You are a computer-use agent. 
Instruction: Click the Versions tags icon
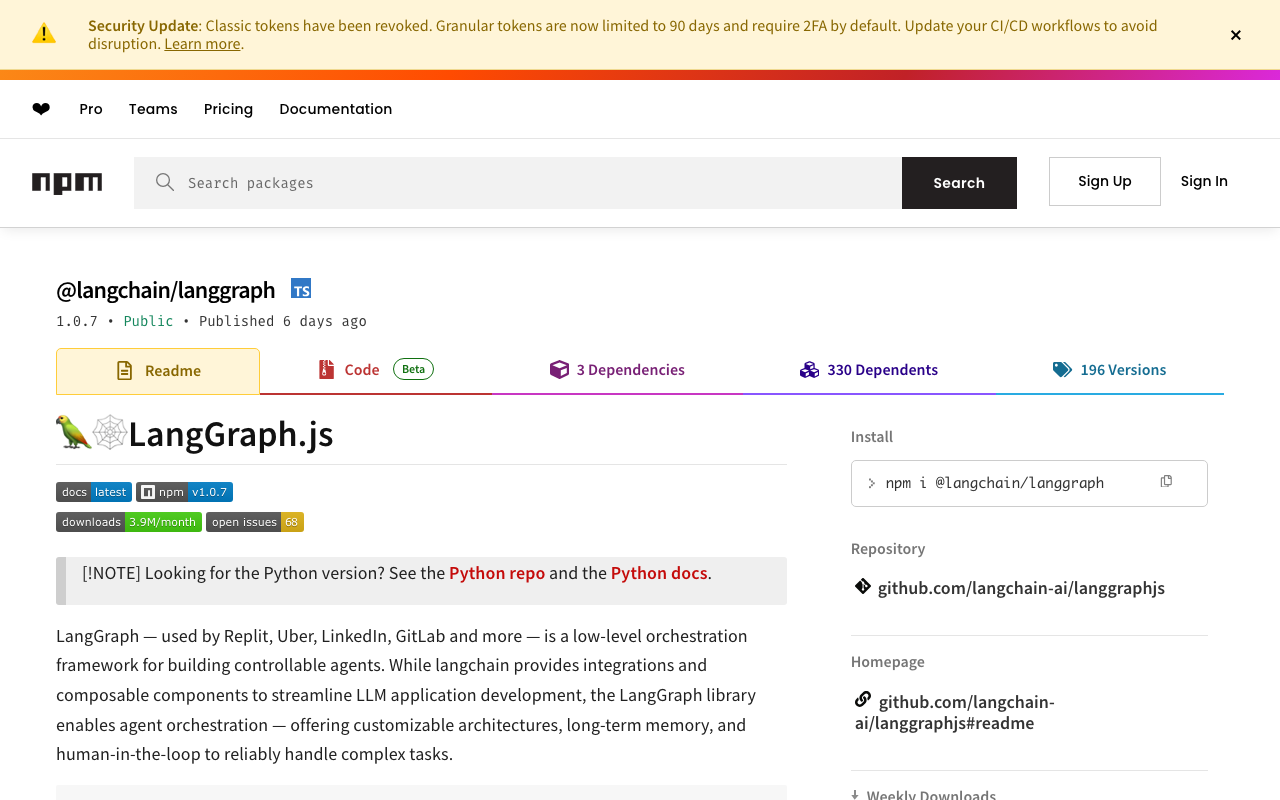[x=1062, y=370]
